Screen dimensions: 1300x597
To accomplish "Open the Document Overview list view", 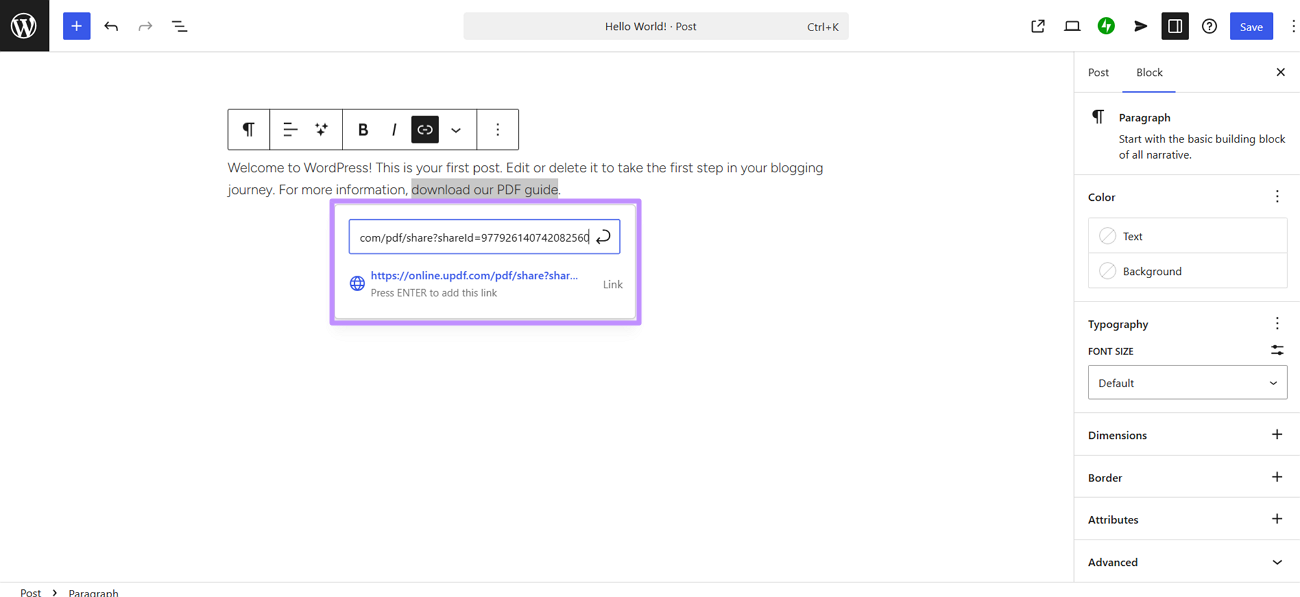I will click(x=179, y=25).
